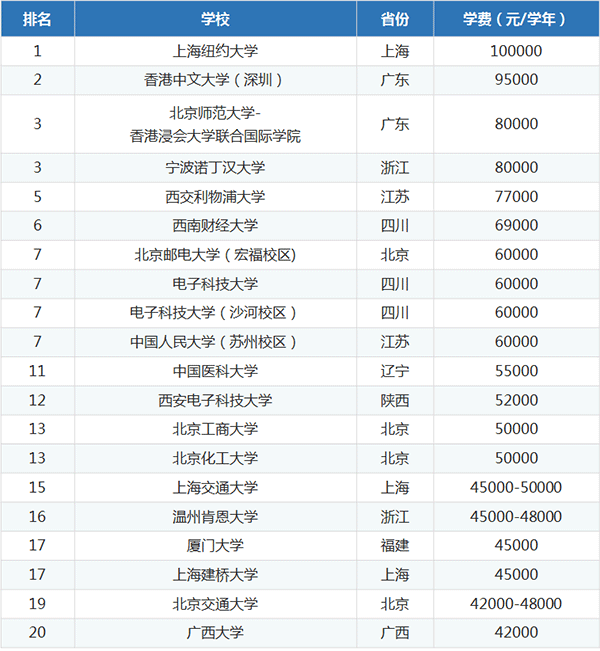Click 50000 in the 北京工商大学 row
Screen dimensions: 600x651
pyautogui.click(x=516, y=429)
